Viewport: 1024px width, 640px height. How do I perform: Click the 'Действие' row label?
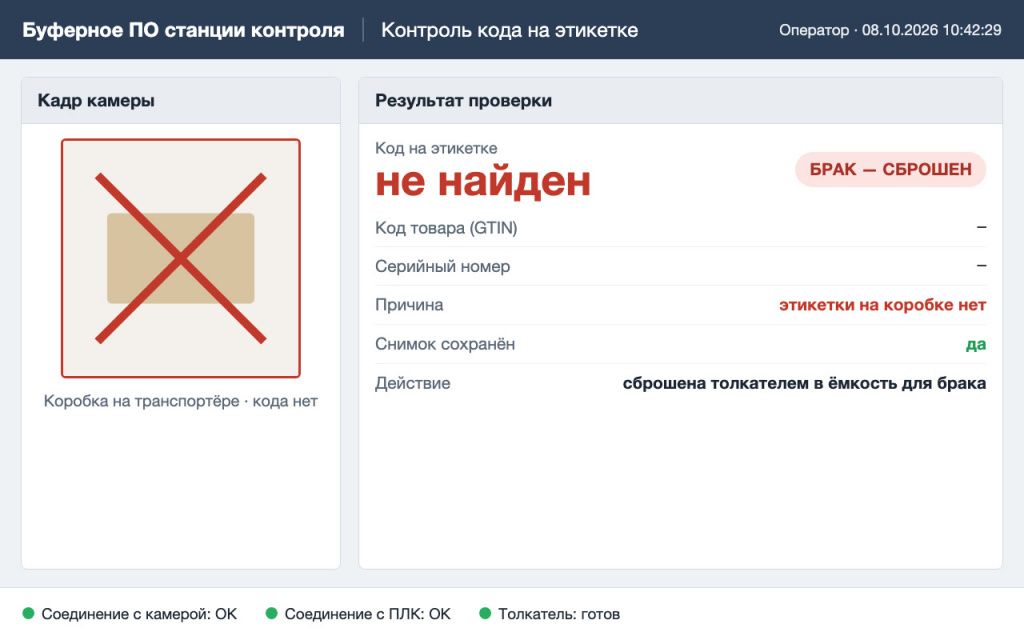(412, 383)
